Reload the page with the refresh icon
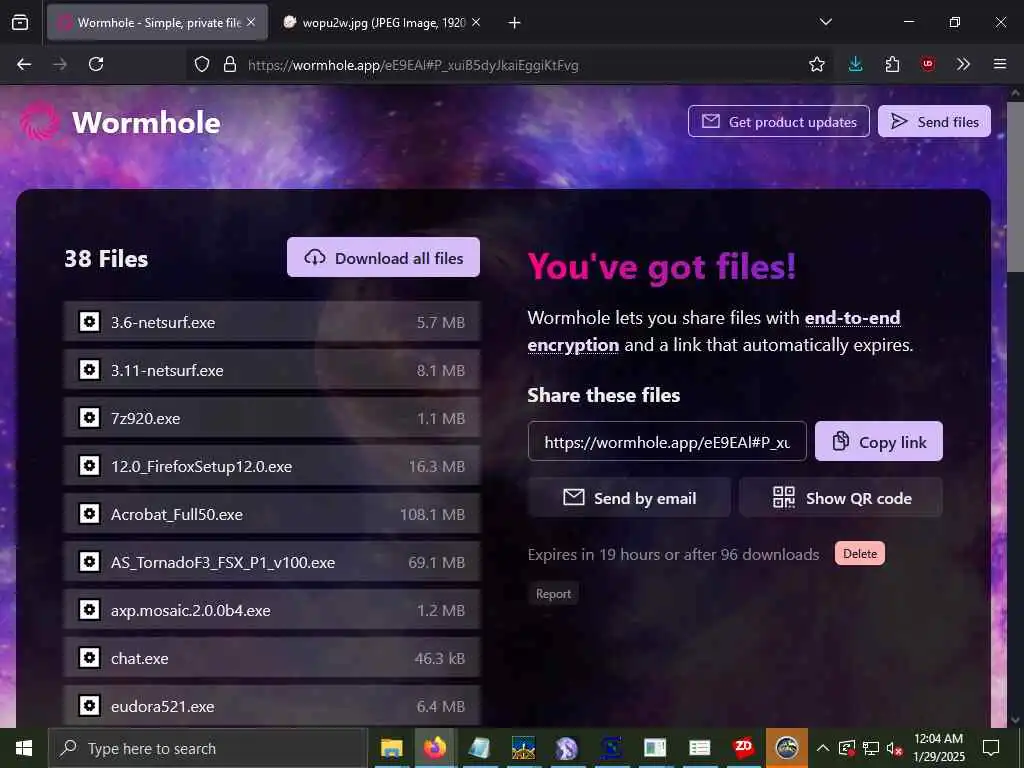The height and width of the screenshot is (768, 1024). point(96,64)
